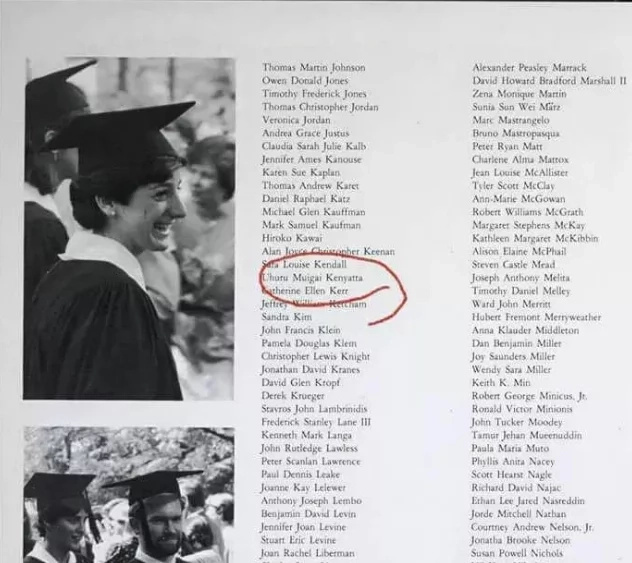This screenshot has height=563, width=632.
Task: Select the bottom graduates group photo
Action: point(129,495)
